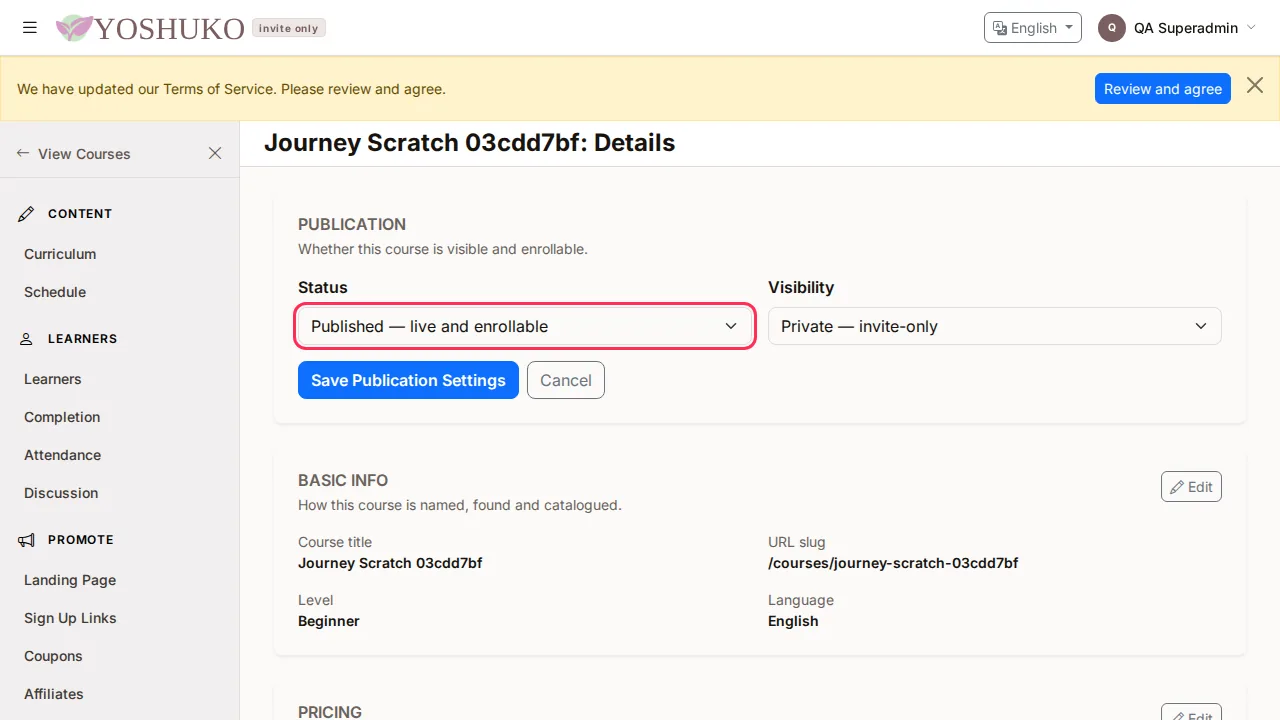
Task: Click the URL slug value text
Action: 893,563
